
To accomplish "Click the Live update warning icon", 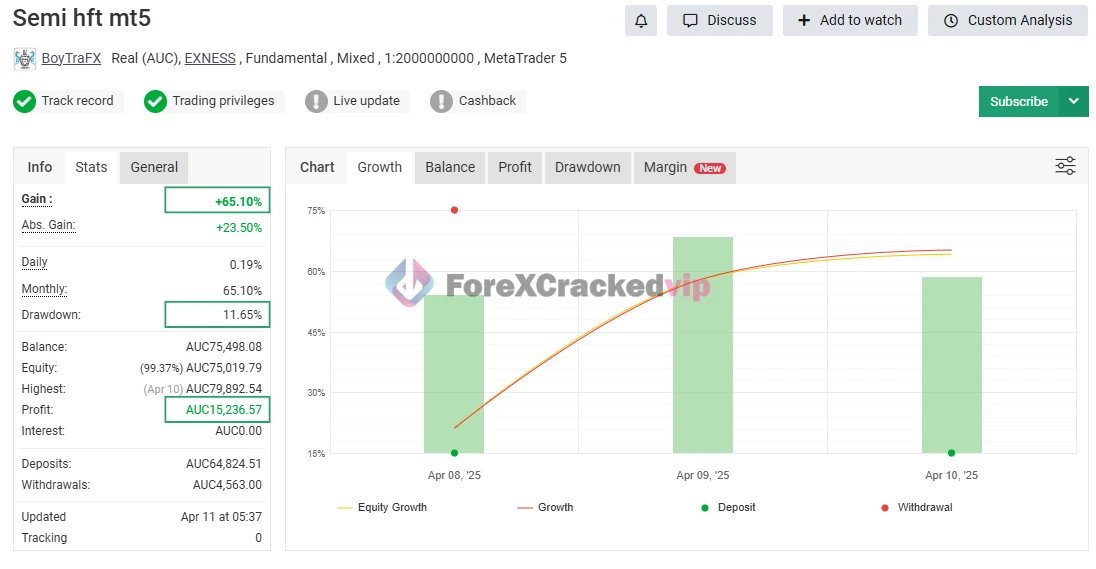I will click(316, 101).
